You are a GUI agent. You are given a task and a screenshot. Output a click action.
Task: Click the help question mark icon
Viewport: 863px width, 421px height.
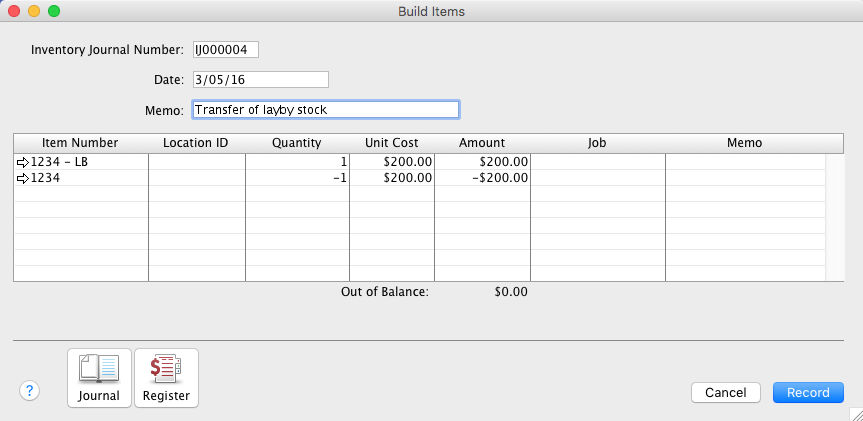30,391
